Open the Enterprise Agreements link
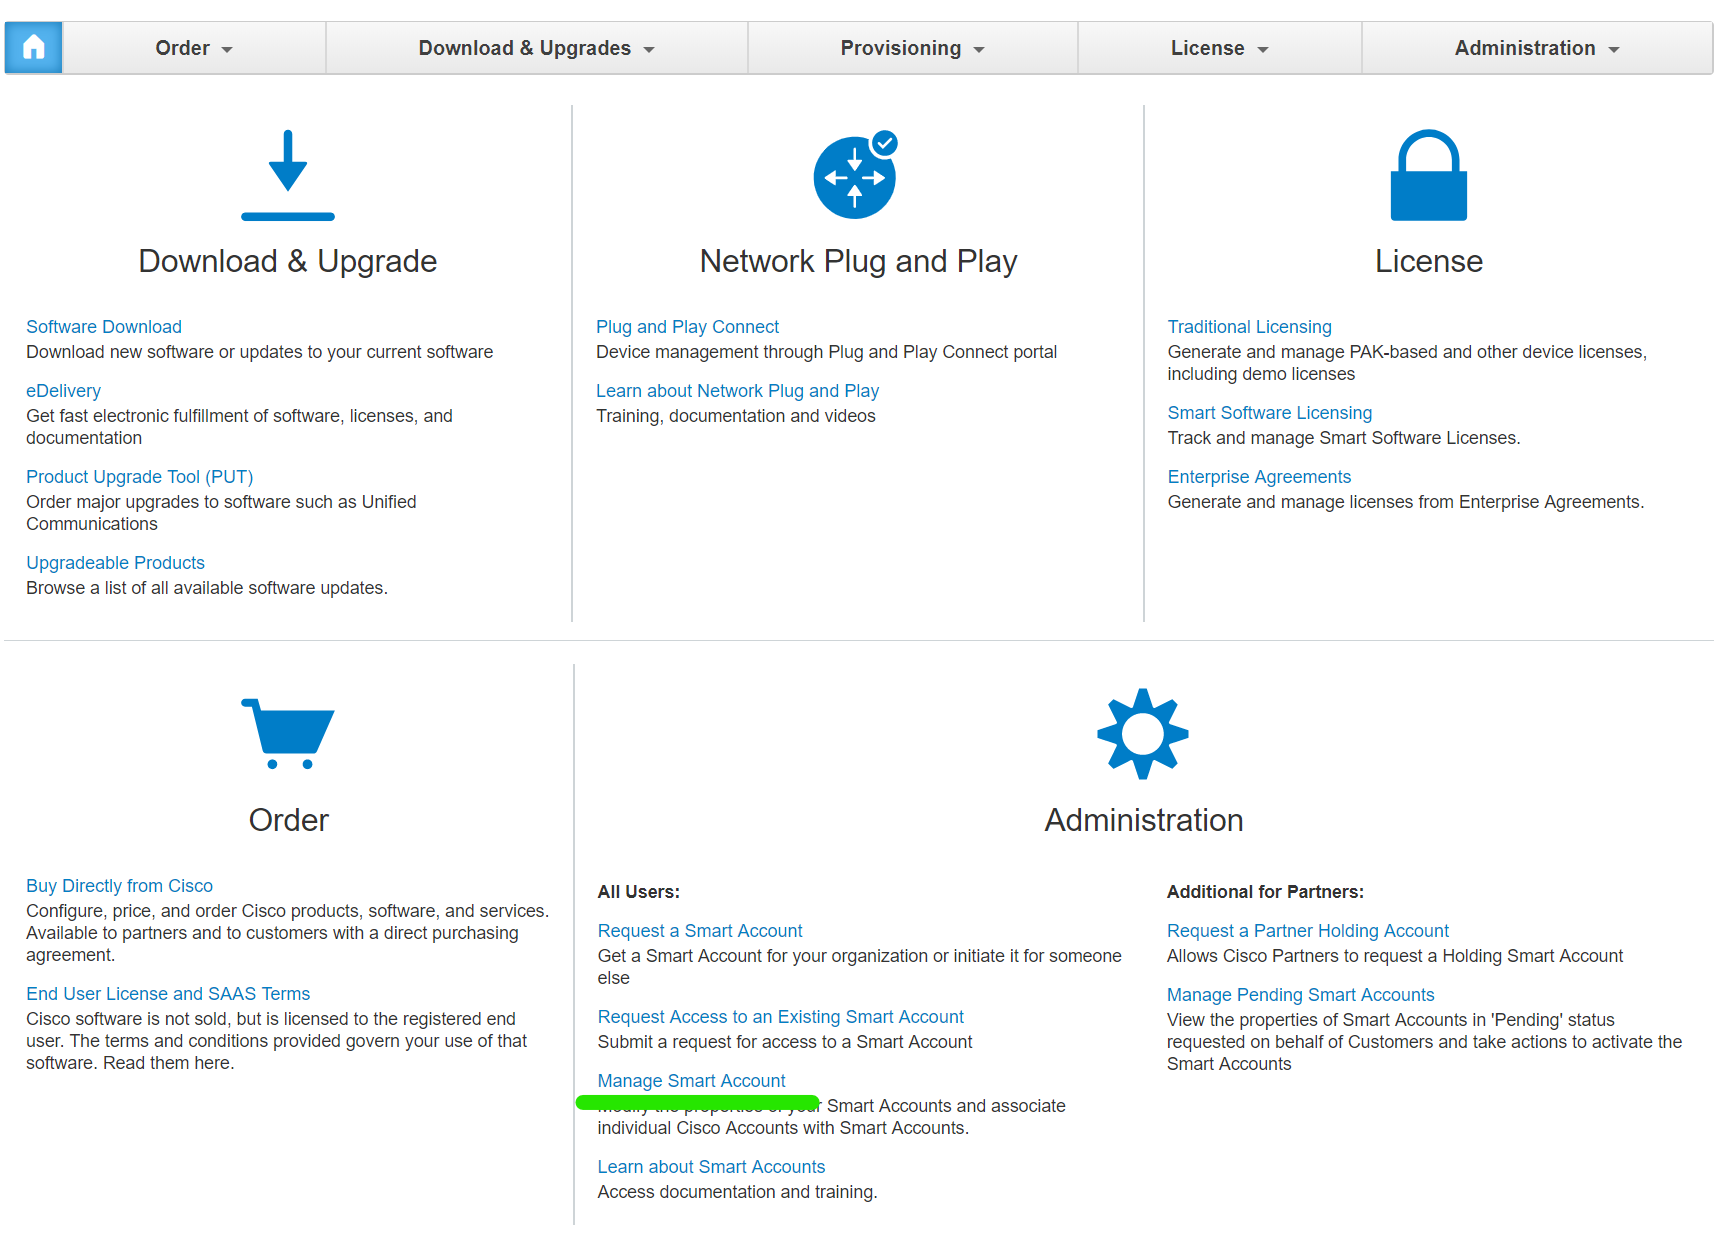The width and height of the screenshot is (1723, 1260). [1259, 477]
